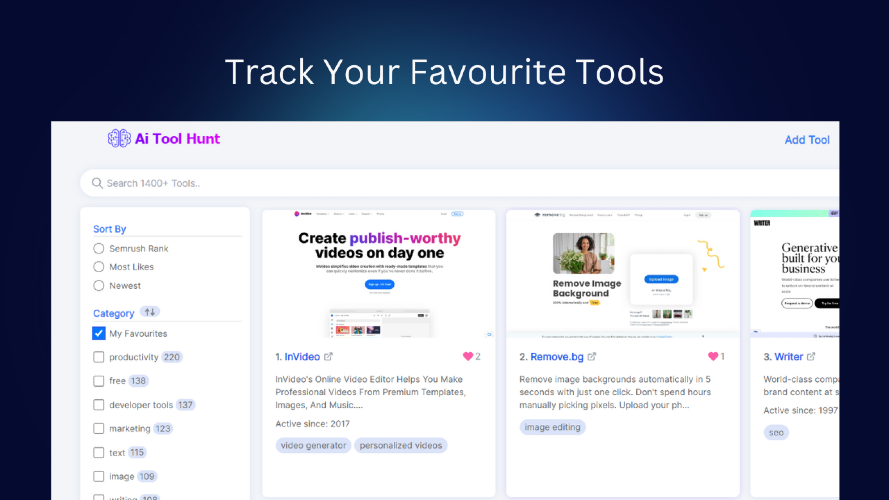
Task: Click the Ai Tool Hunt title text
Action: tap(177, 139)
